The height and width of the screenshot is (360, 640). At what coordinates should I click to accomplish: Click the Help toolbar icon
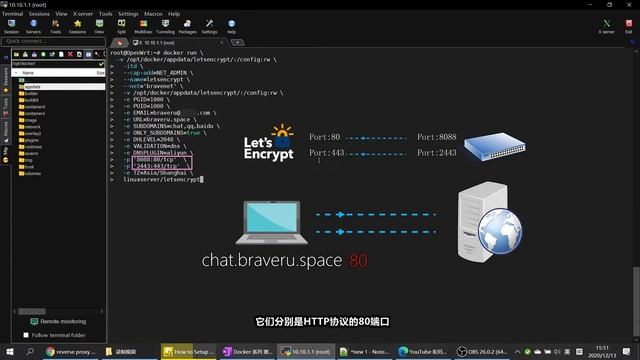tap(231, 27)
